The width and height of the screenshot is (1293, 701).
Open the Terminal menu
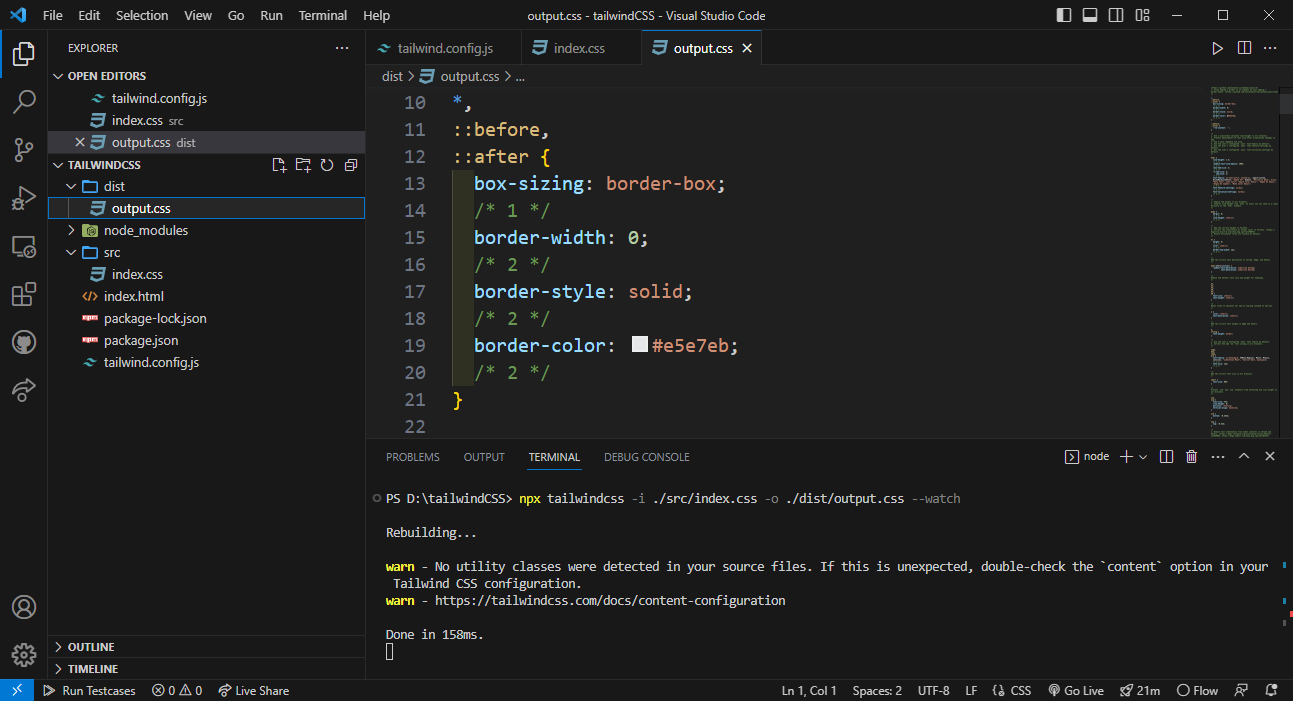point(323,15)
